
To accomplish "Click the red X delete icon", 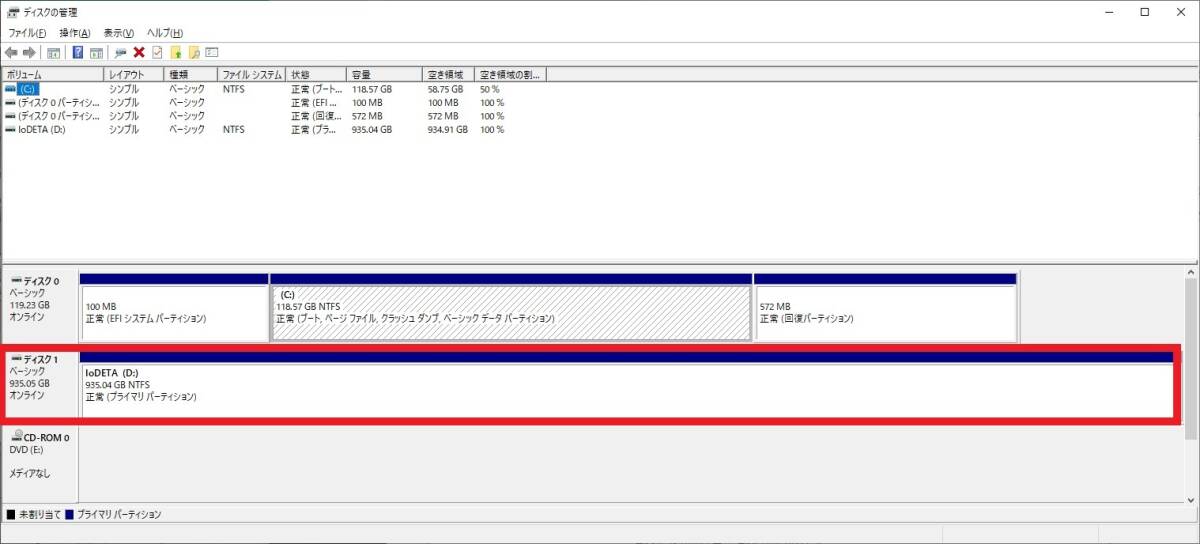I will click(x=139, y=52).
